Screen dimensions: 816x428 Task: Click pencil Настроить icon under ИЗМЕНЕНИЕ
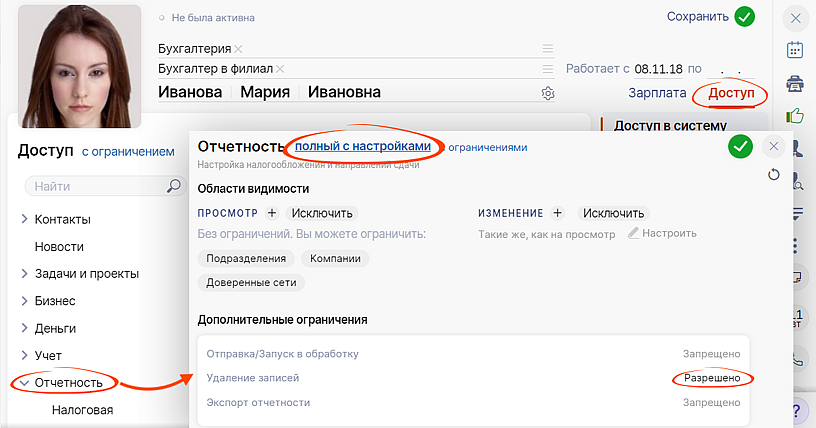[633, 233]
